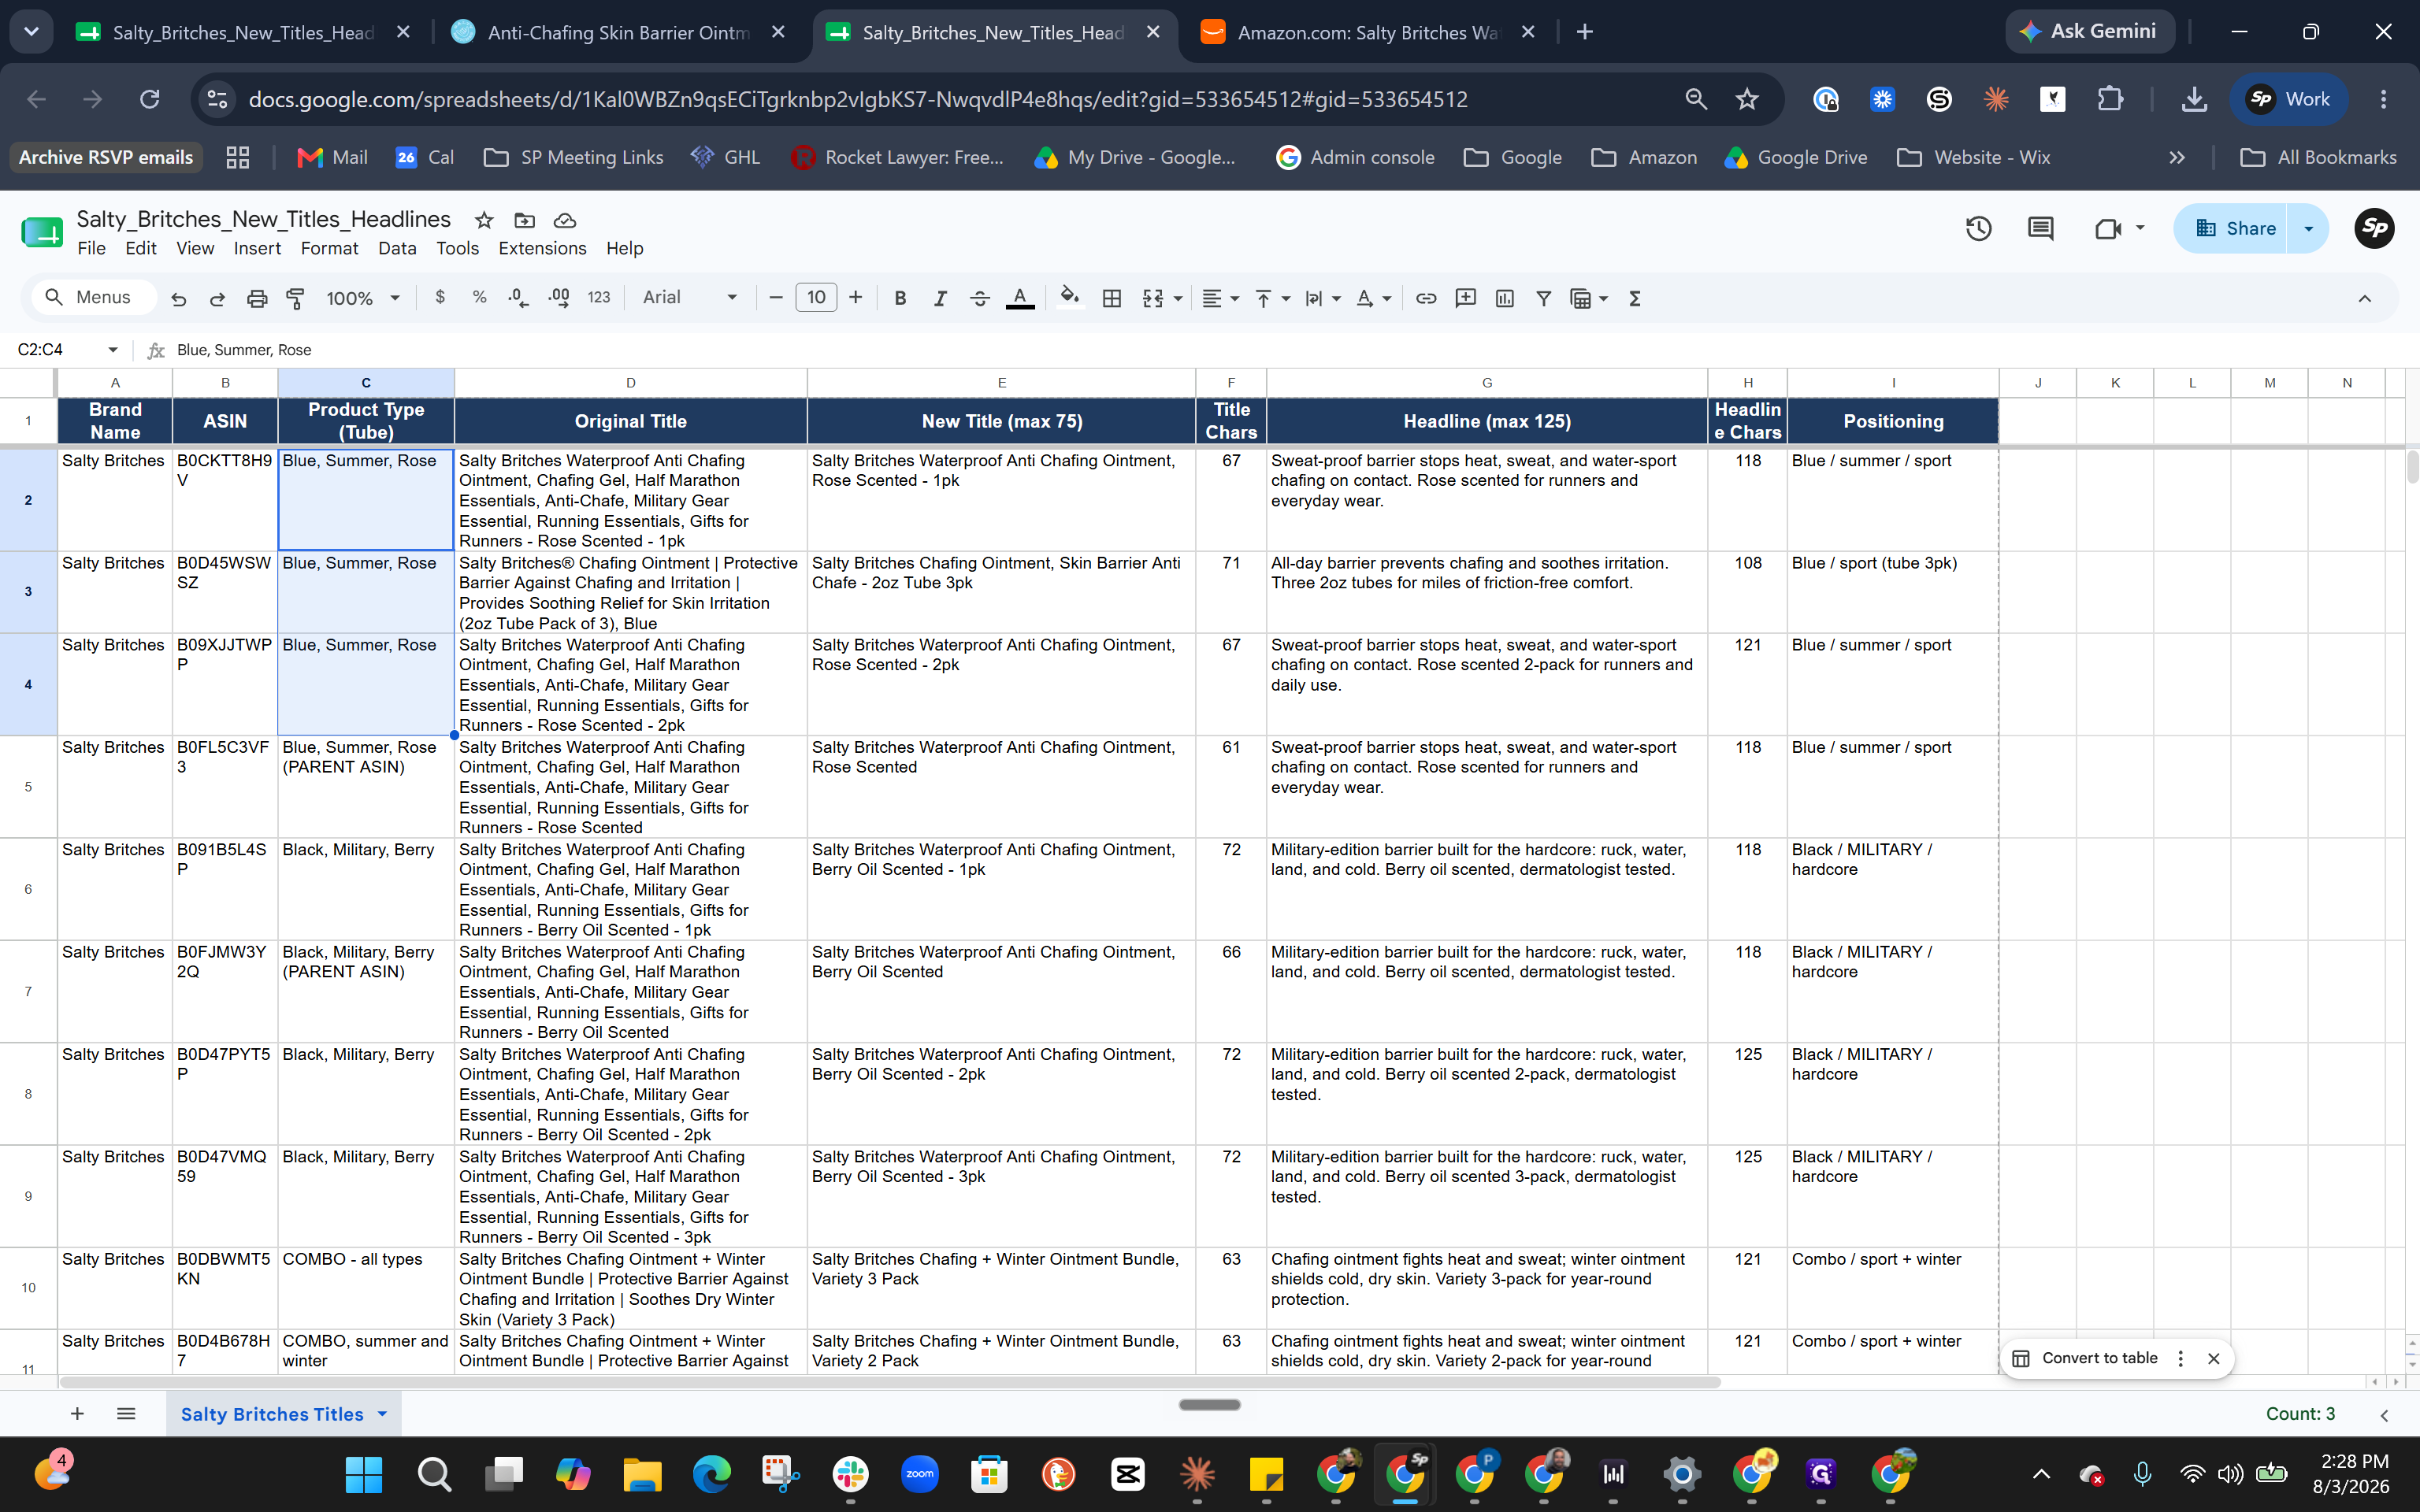Image resolution: width=2420 pixels, height=1512 pixels.
Task: Open text rotation dropdown
Action: [x=1373, y=298]
